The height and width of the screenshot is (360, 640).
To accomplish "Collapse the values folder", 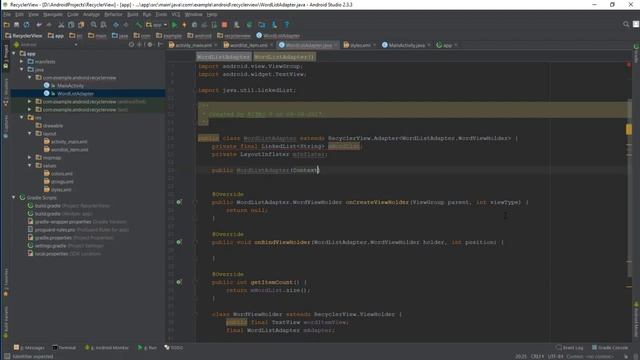I will [x=30, y=166].
